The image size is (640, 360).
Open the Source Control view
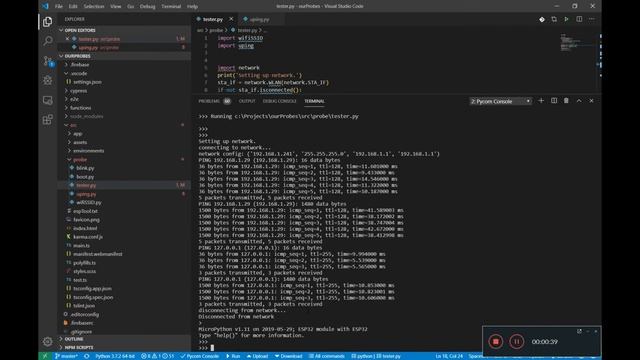click(48, 61)
